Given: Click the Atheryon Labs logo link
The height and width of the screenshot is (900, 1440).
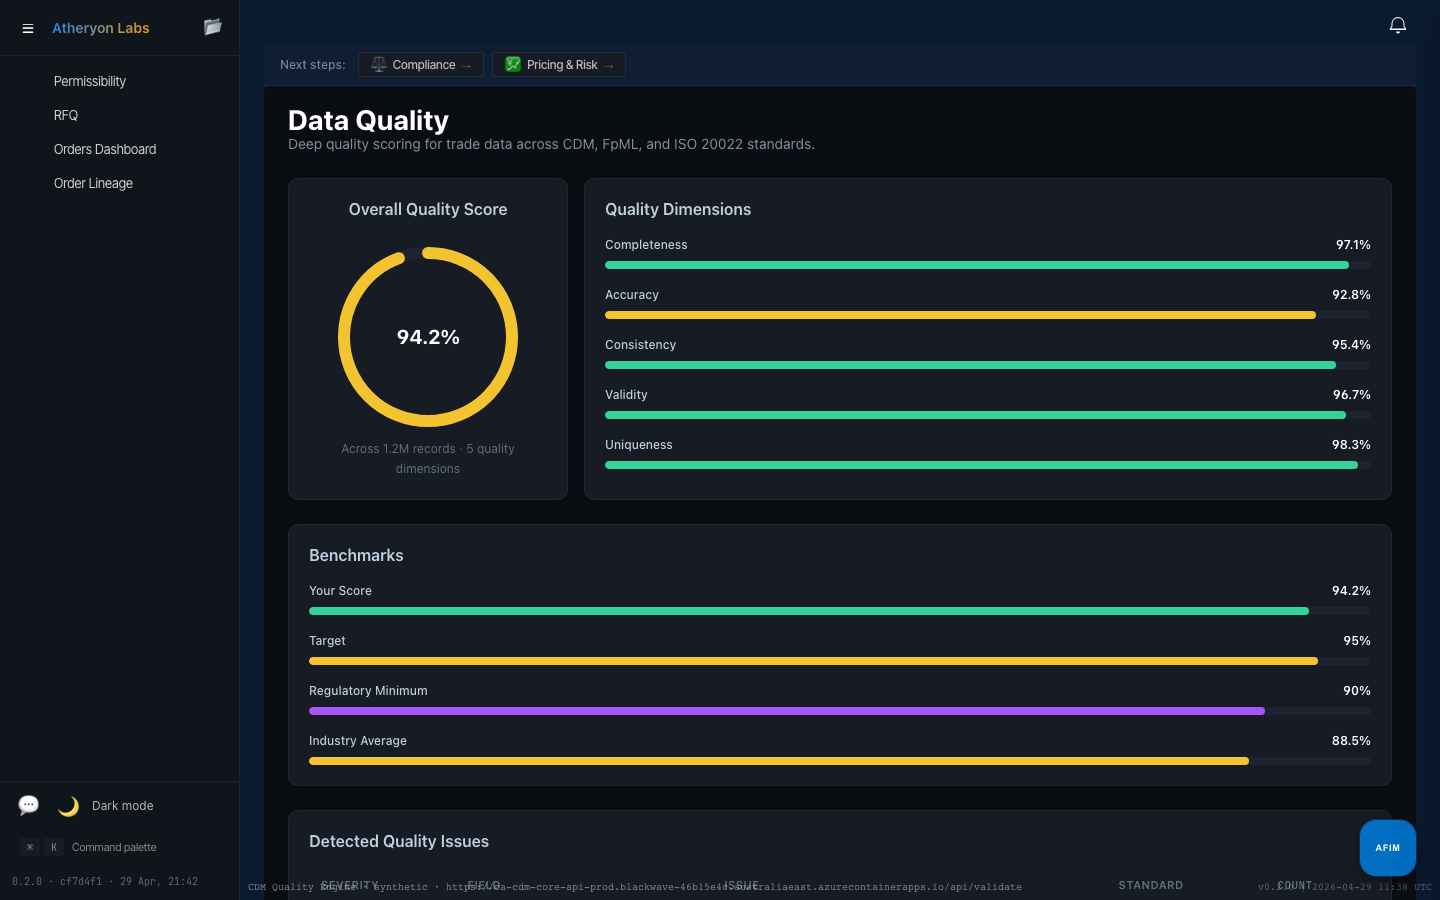Looking at the screenshot, I should coord(101,28).
